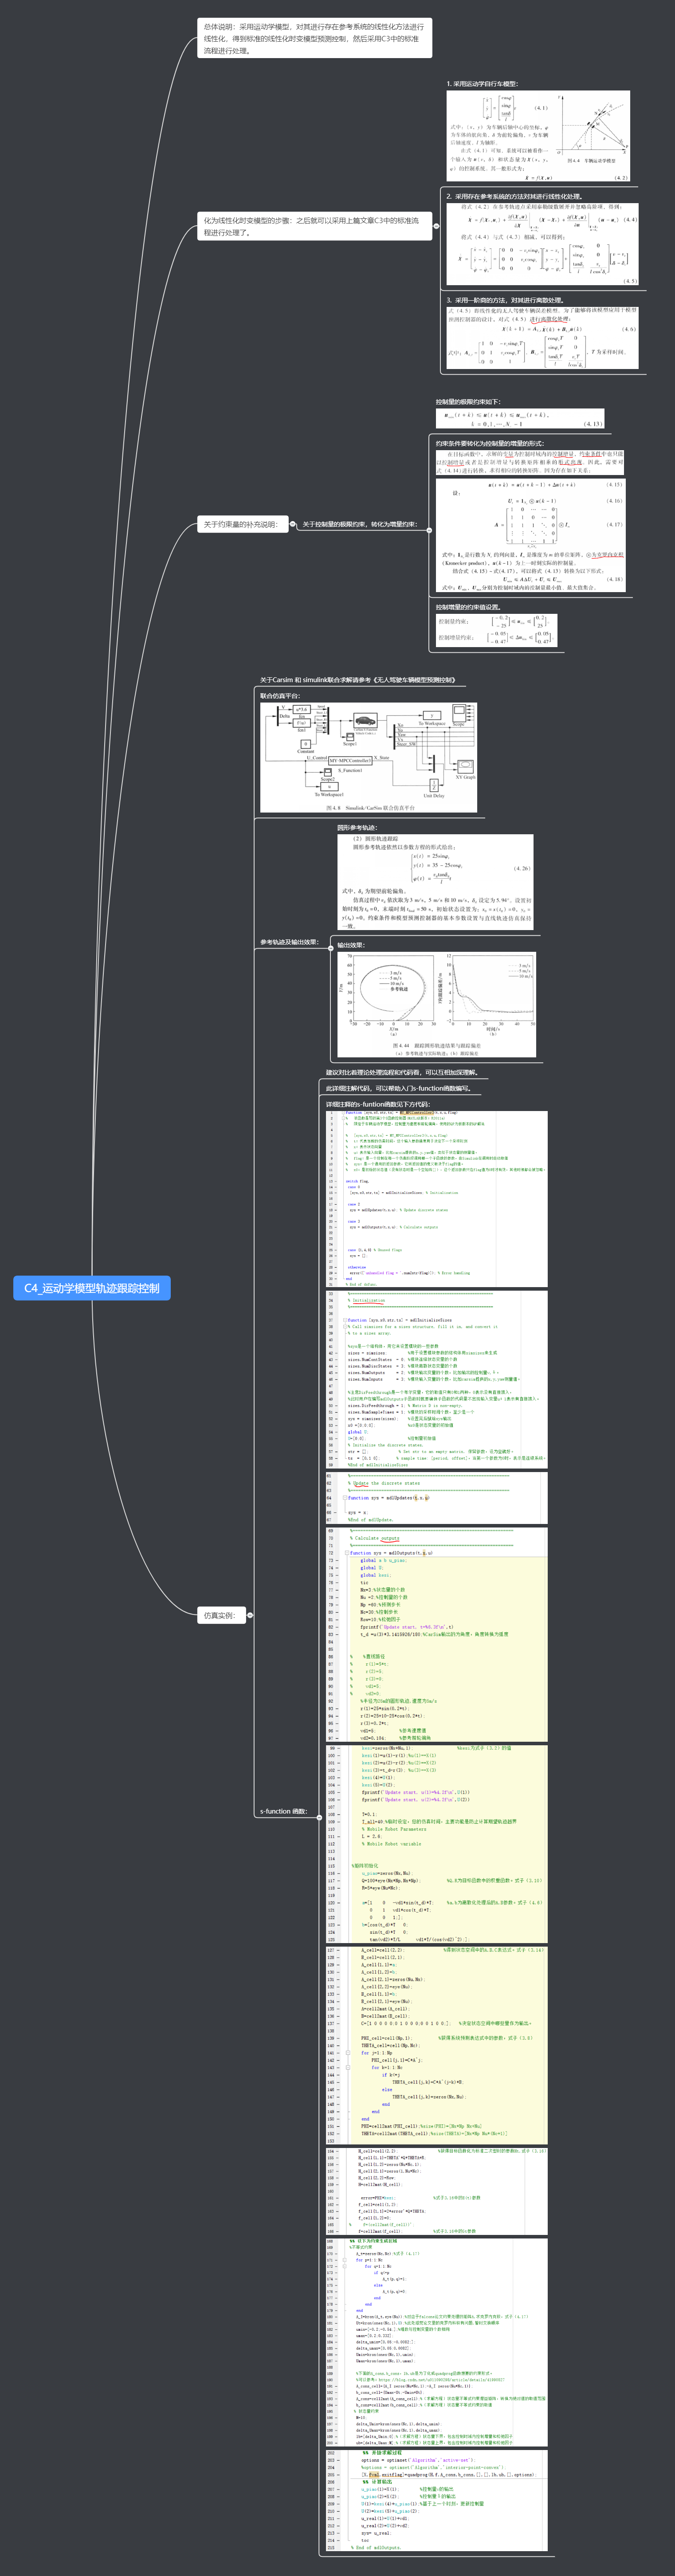
Task: Select the 输出效果 label
Action: (x=351, y=945)
